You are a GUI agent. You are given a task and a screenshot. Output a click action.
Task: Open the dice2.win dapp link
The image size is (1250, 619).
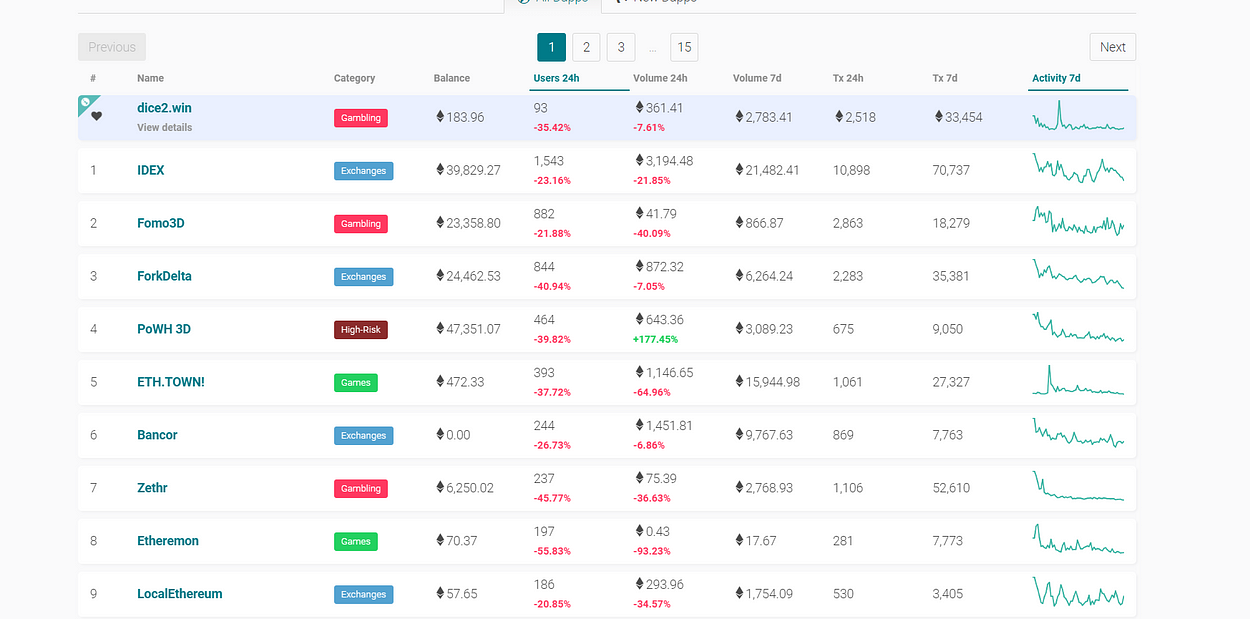[x=164, y=107]
